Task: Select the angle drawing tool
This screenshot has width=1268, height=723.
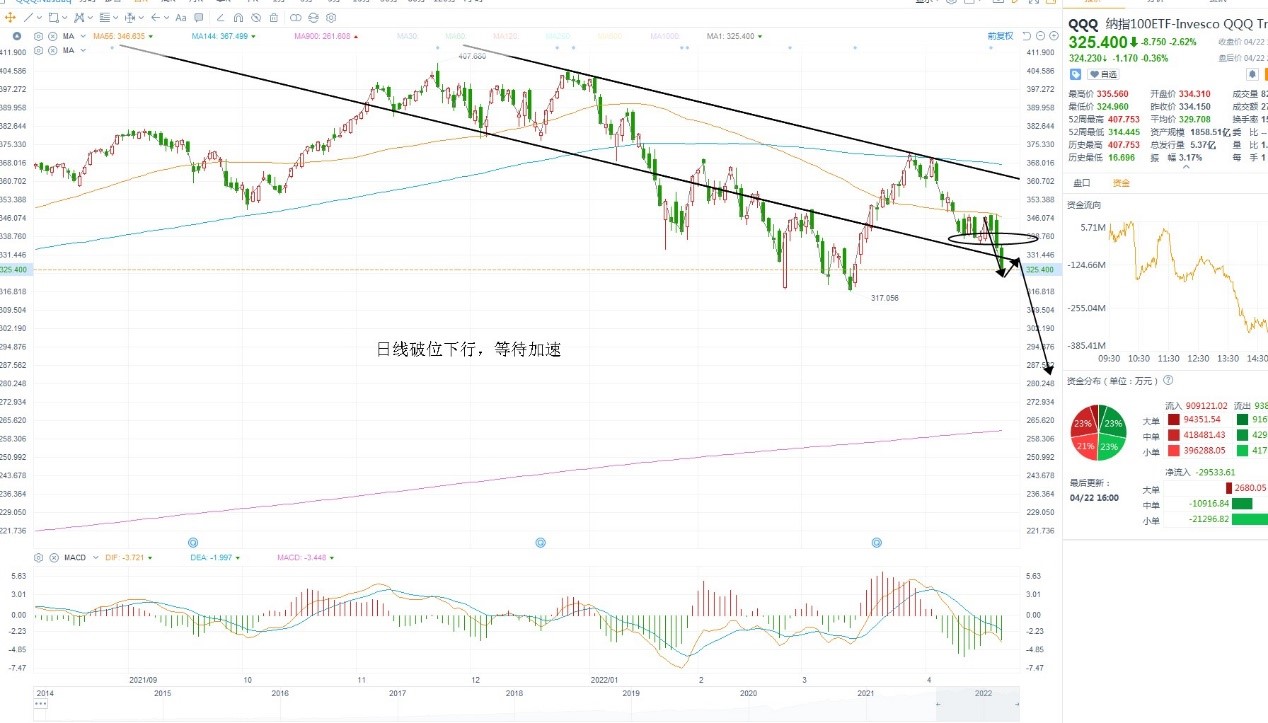Action: (x=220, y=17)
